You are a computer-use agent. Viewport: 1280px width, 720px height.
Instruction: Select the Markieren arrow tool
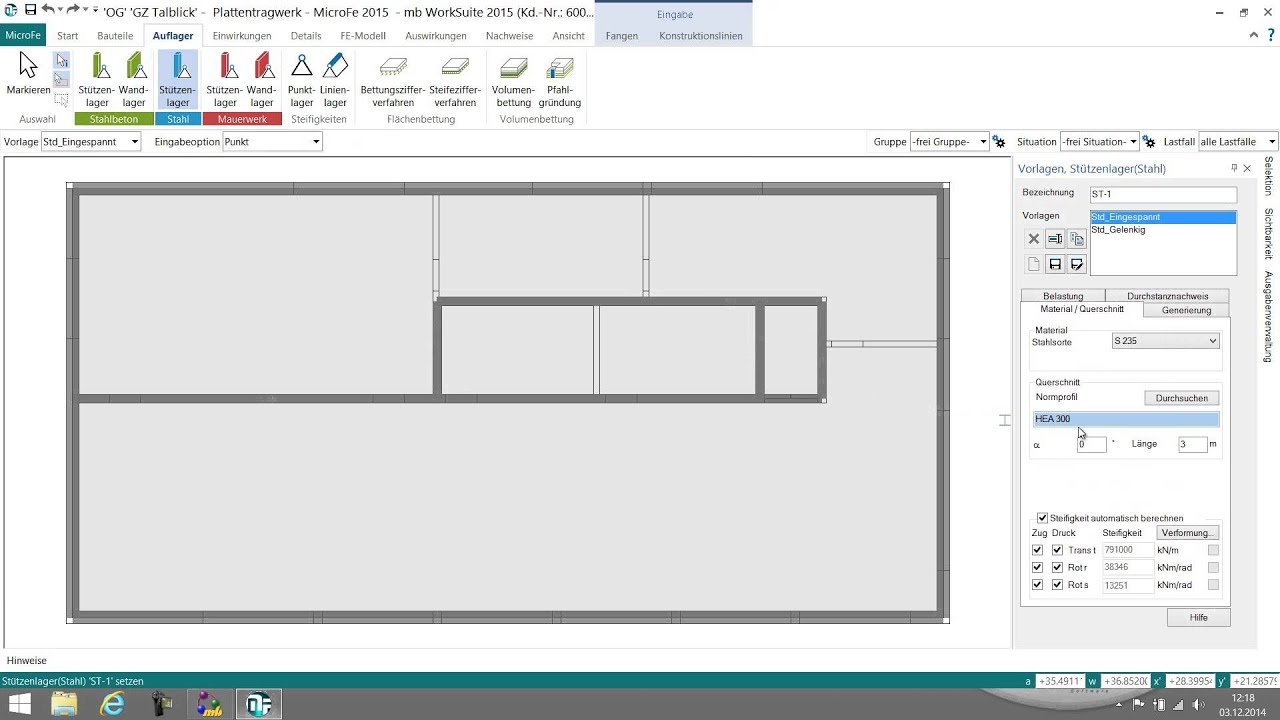tap(28, 75)
